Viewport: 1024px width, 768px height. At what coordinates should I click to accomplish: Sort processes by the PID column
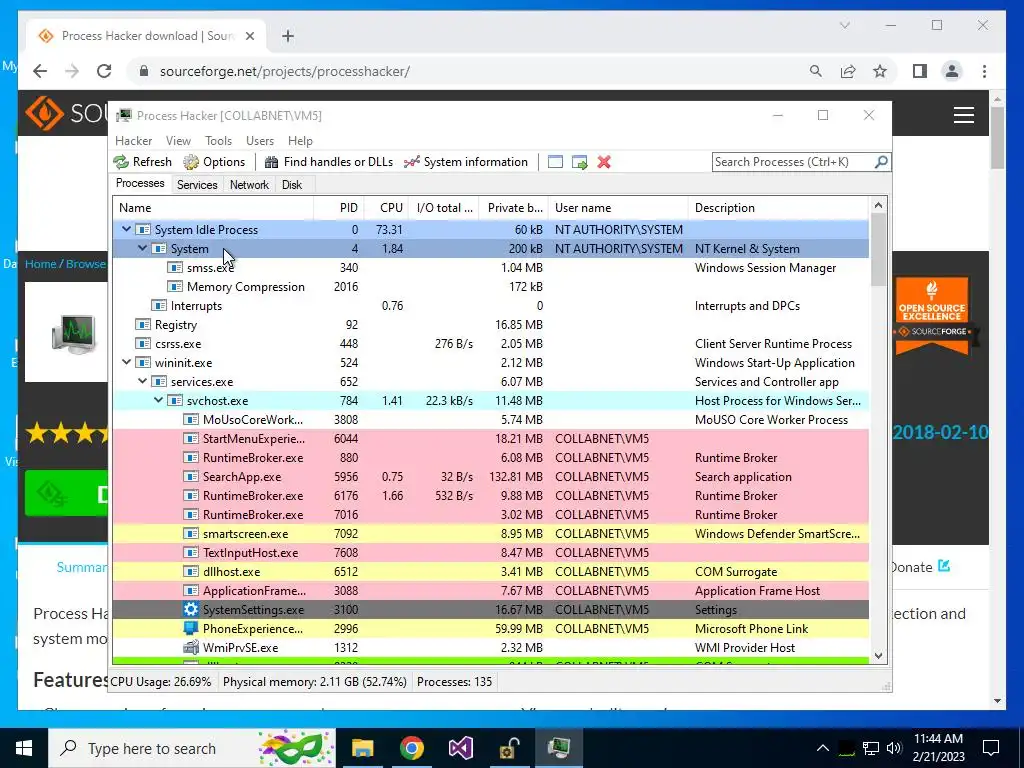339,208
